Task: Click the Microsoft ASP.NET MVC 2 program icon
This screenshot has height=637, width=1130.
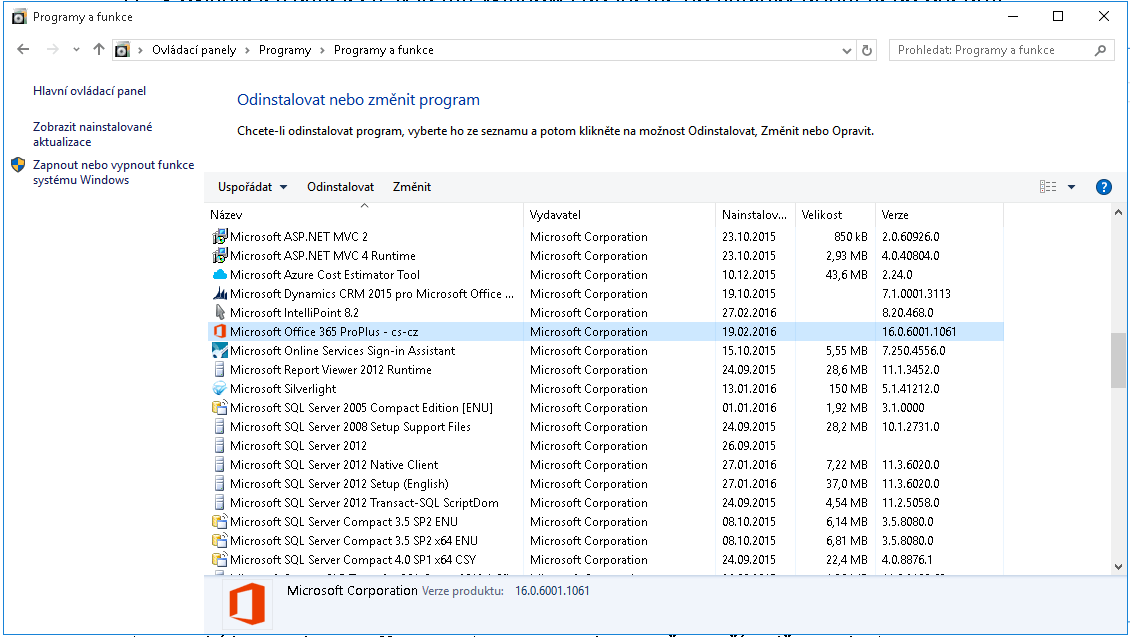Action: pyautogui.click(x=220, y=236)
